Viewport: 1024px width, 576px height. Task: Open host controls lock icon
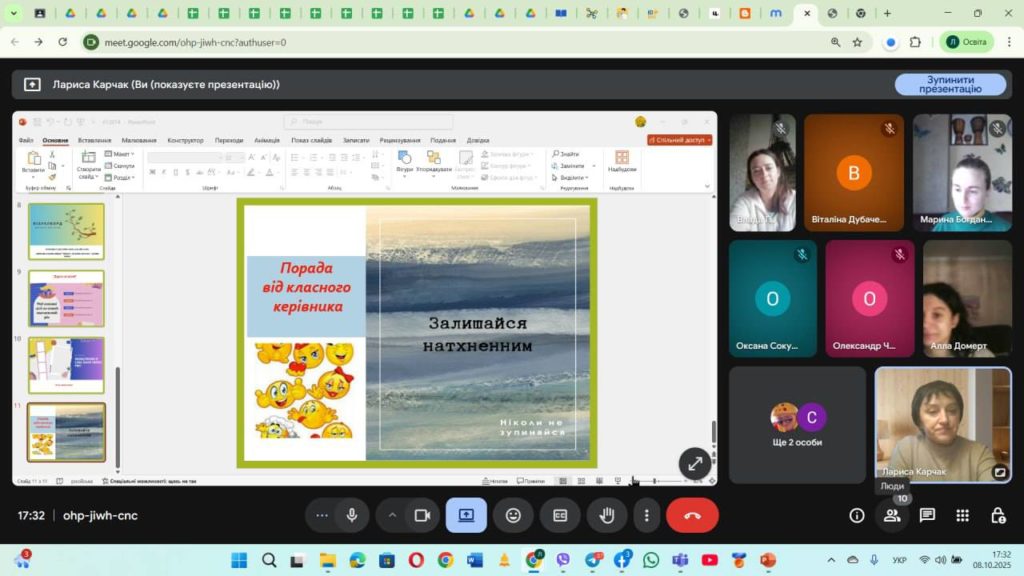point(997,515)
